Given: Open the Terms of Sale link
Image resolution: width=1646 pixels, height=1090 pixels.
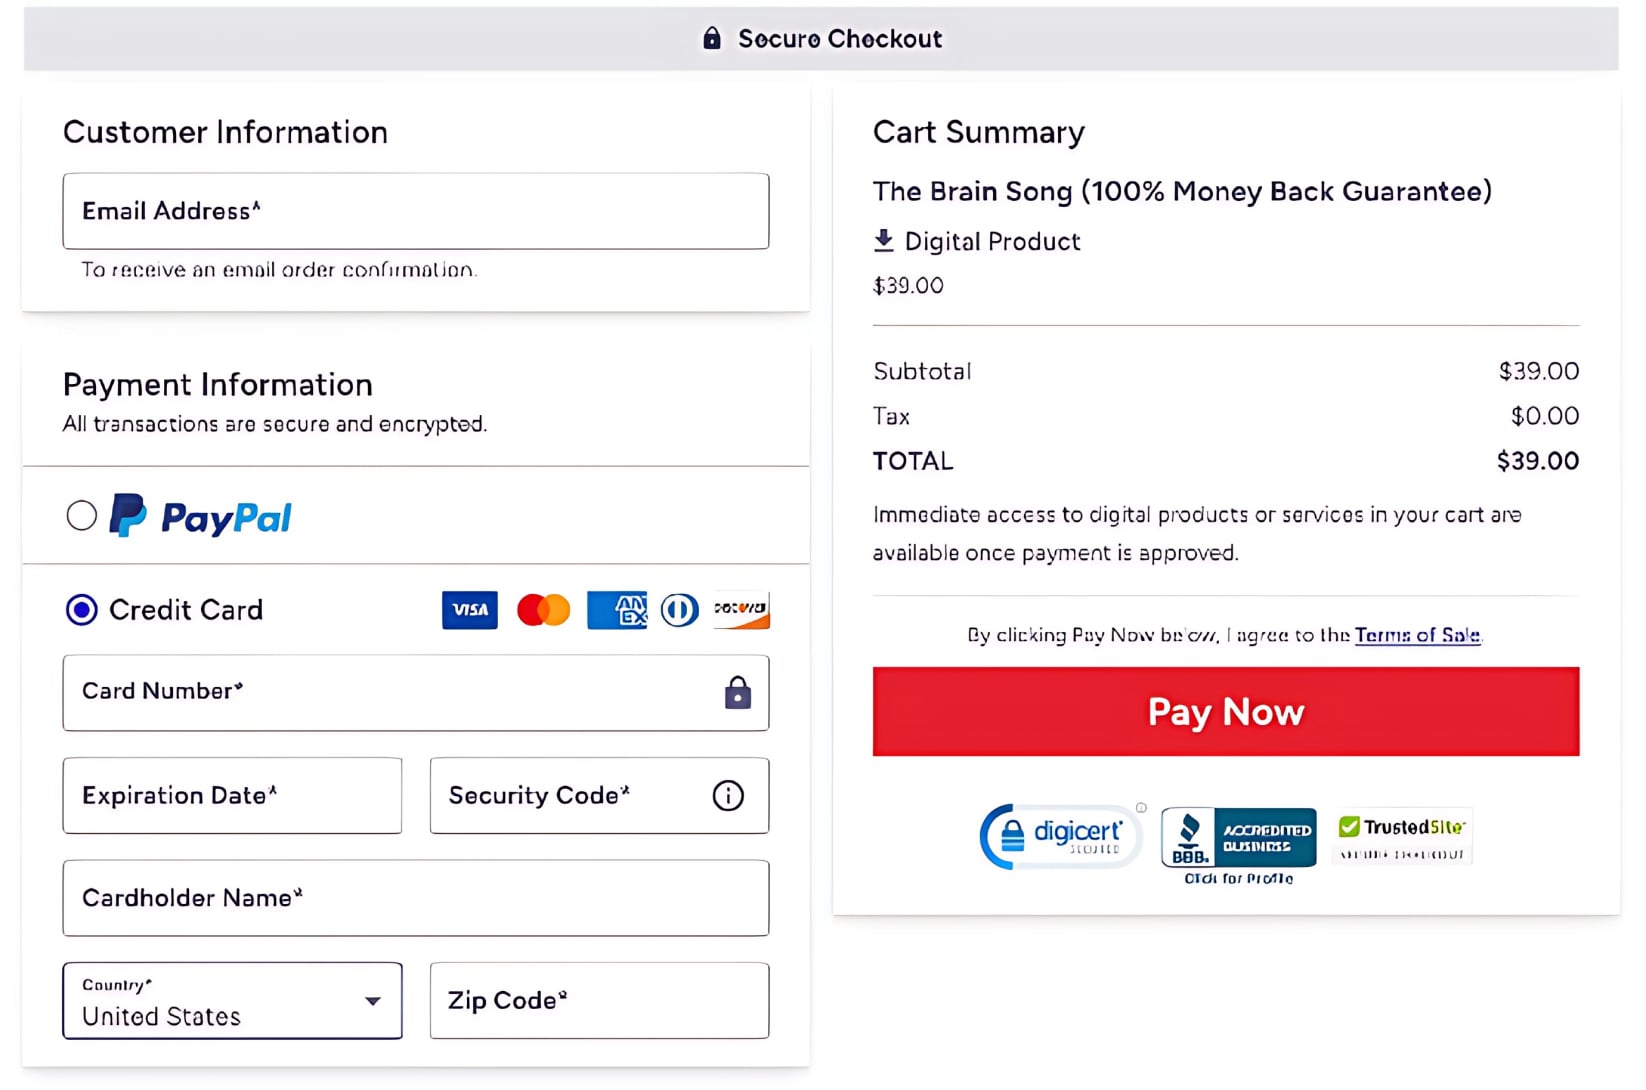Looking at the screenshot, I should [x=1418, y=634].
